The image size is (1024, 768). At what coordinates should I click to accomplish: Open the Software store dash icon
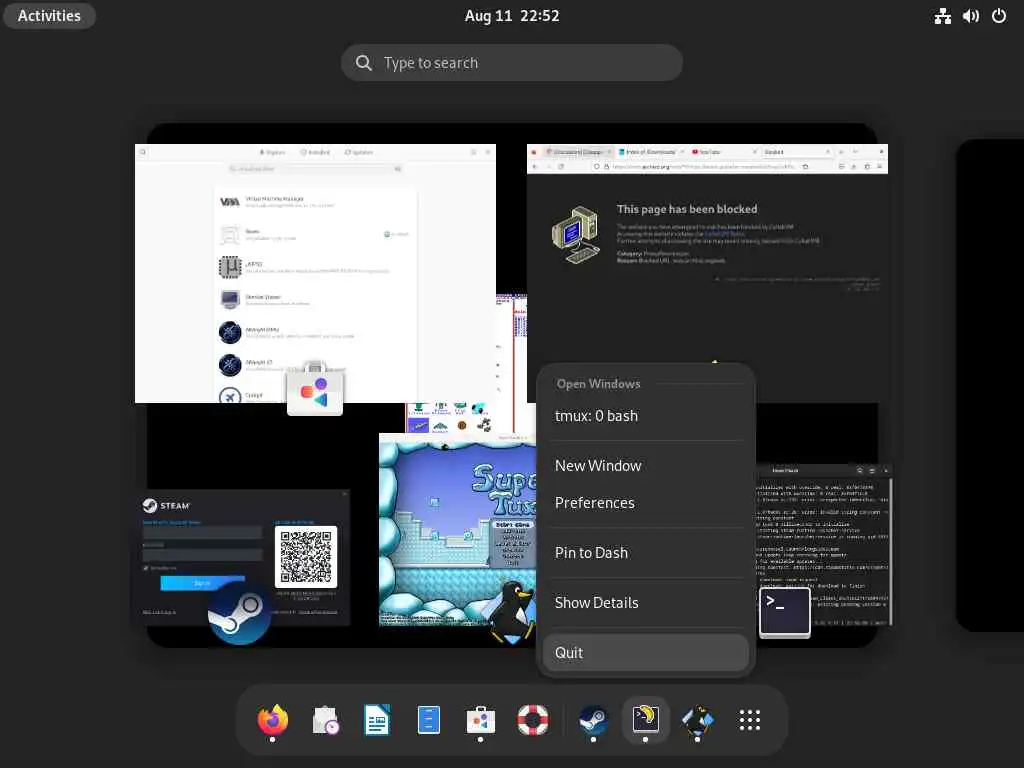point(481,720)
